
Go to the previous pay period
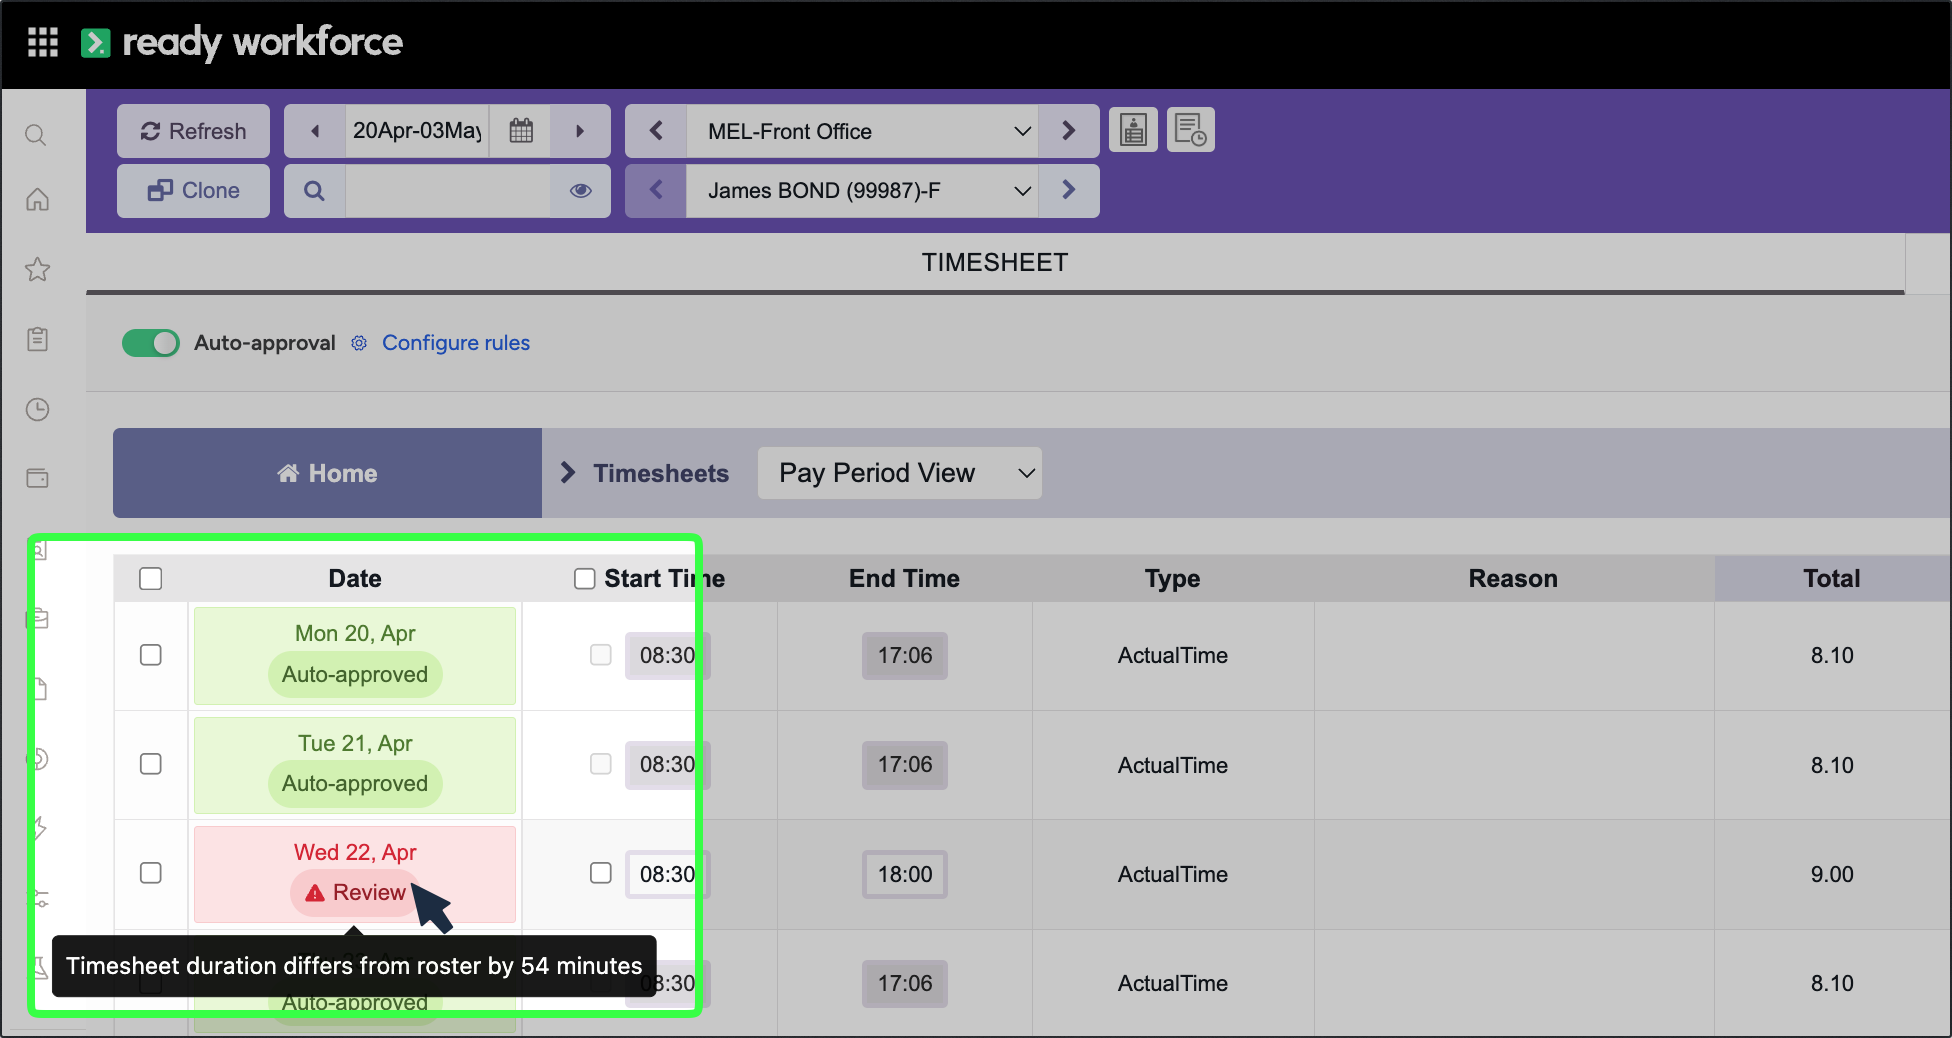(x=315, y=131)
